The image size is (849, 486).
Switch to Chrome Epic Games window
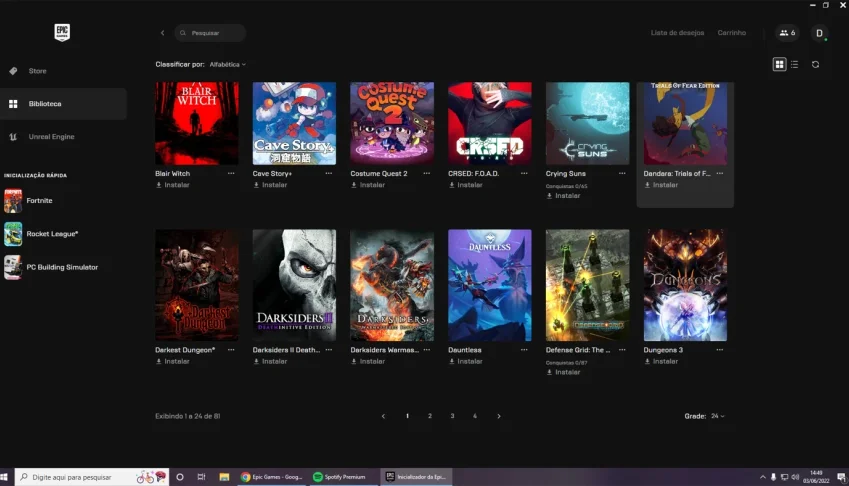point(272,477)
